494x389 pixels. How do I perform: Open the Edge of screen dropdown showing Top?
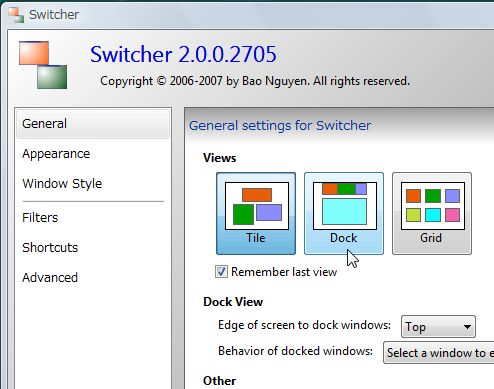tap(438, 327)
